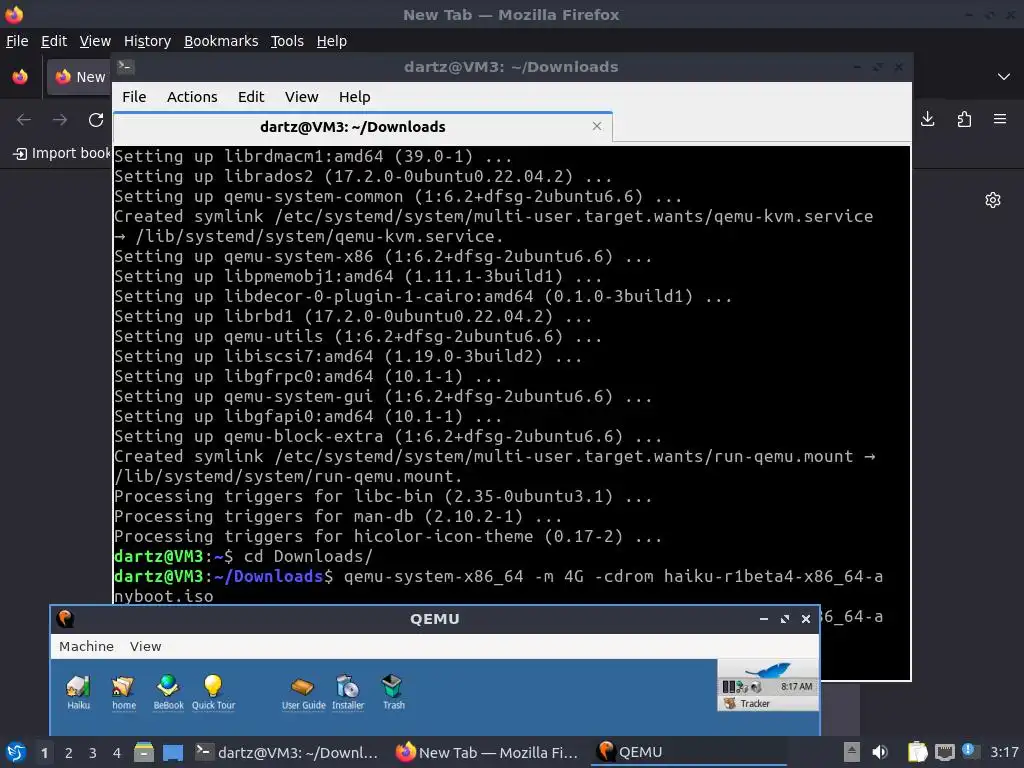
Task: Open terminal Help menu
Action: [355, 97]
